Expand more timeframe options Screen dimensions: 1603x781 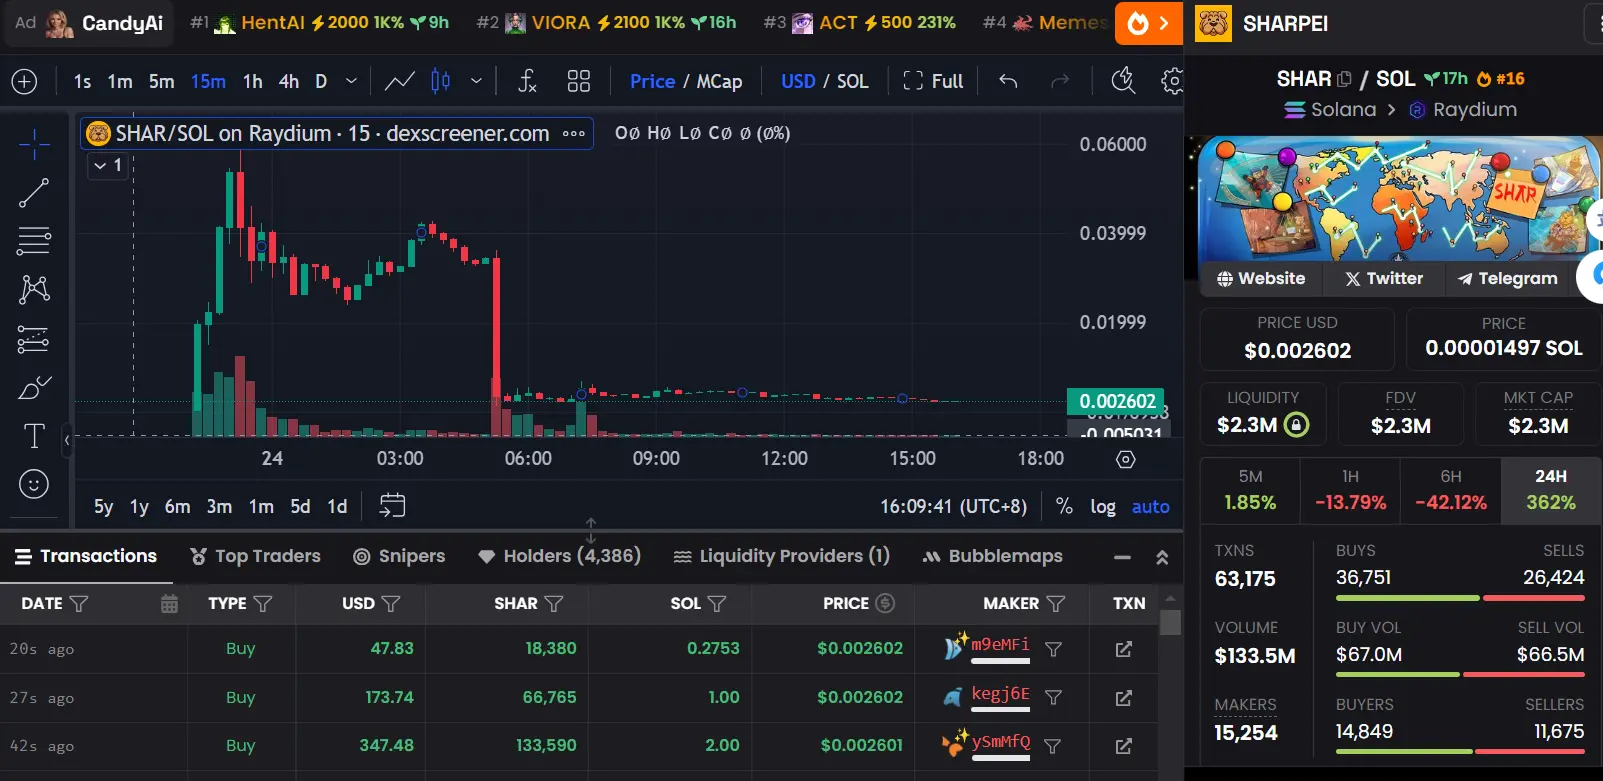tap(351, 81)
